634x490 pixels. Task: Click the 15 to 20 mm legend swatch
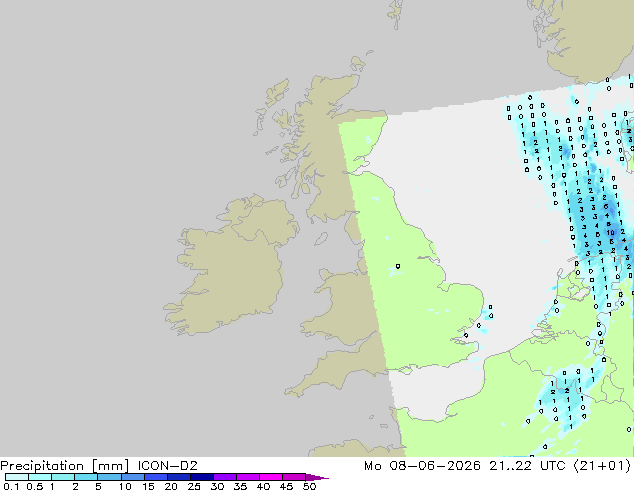[x=155, y=477]
